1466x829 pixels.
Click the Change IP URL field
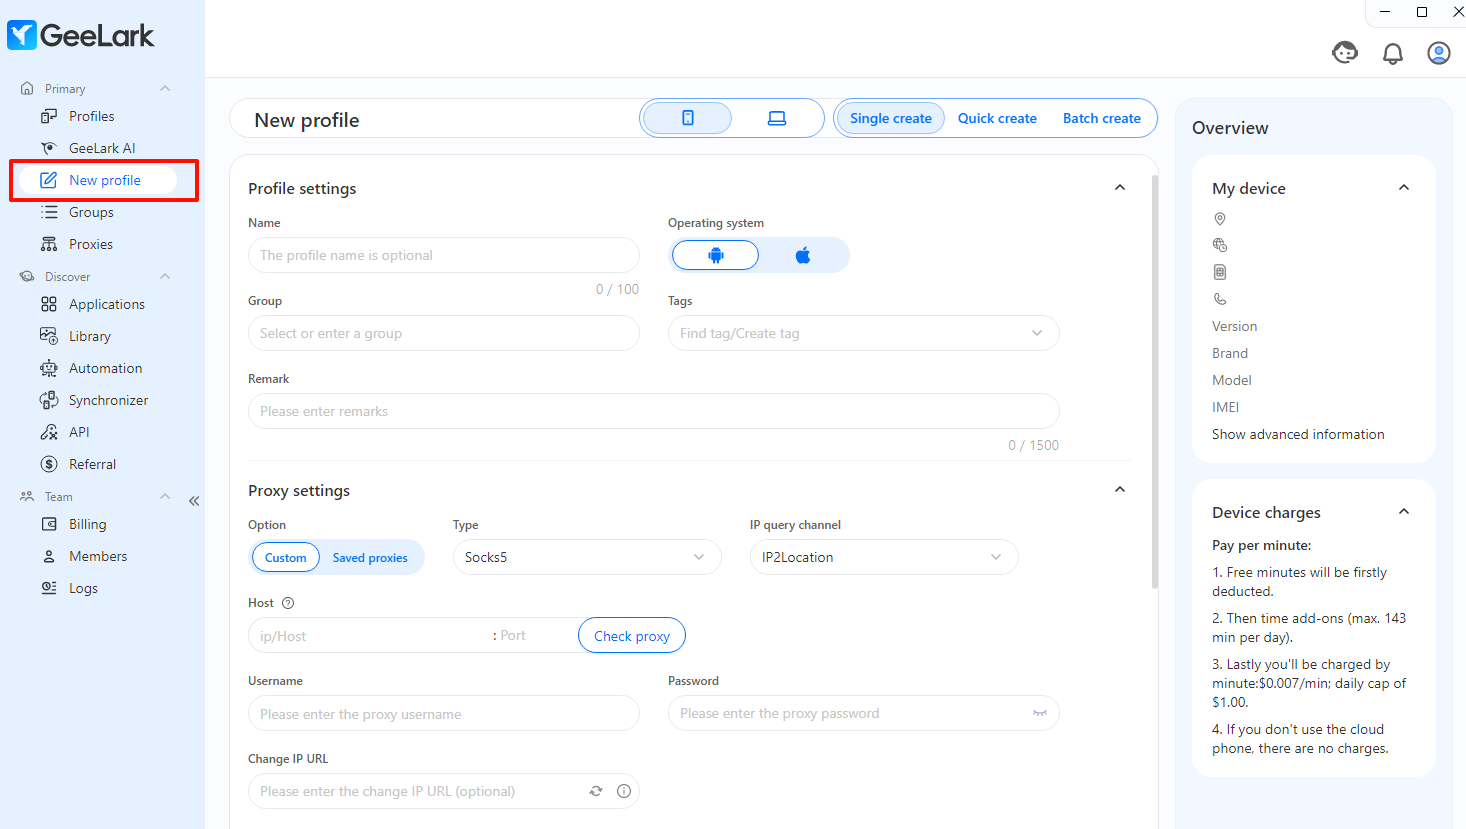point(443,791)
